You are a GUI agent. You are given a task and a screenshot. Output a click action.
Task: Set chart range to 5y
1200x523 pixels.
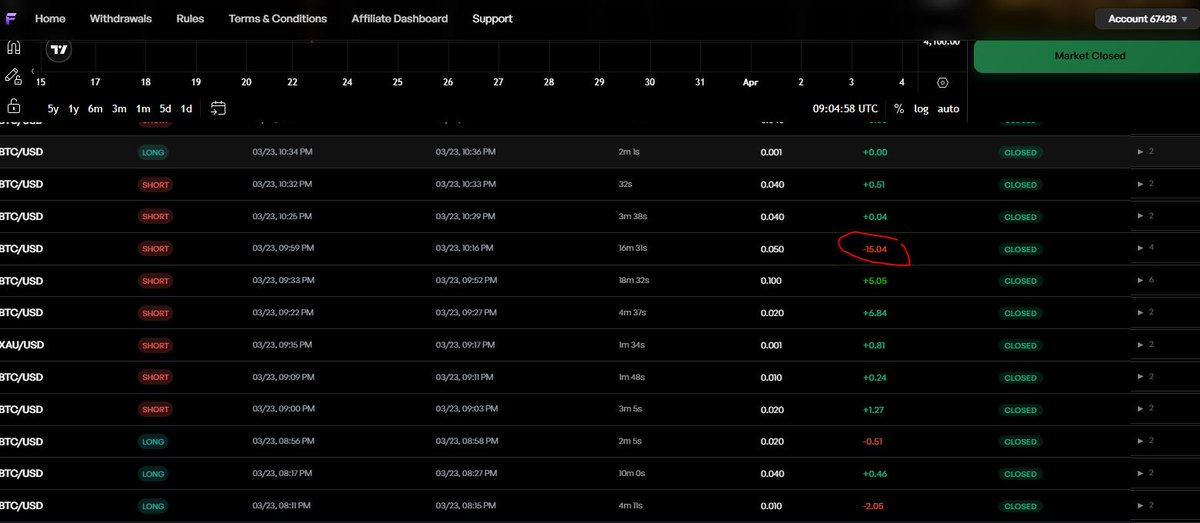point(53,108)
